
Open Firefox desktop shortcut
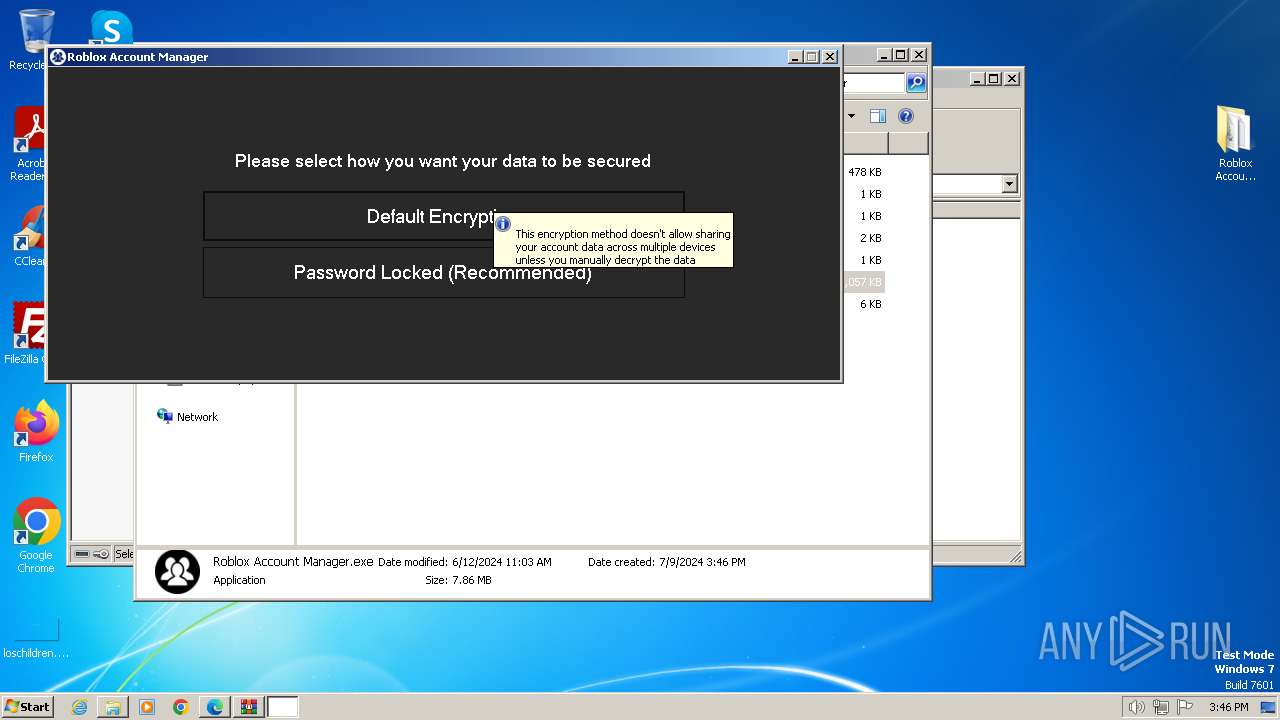(36, 432)
